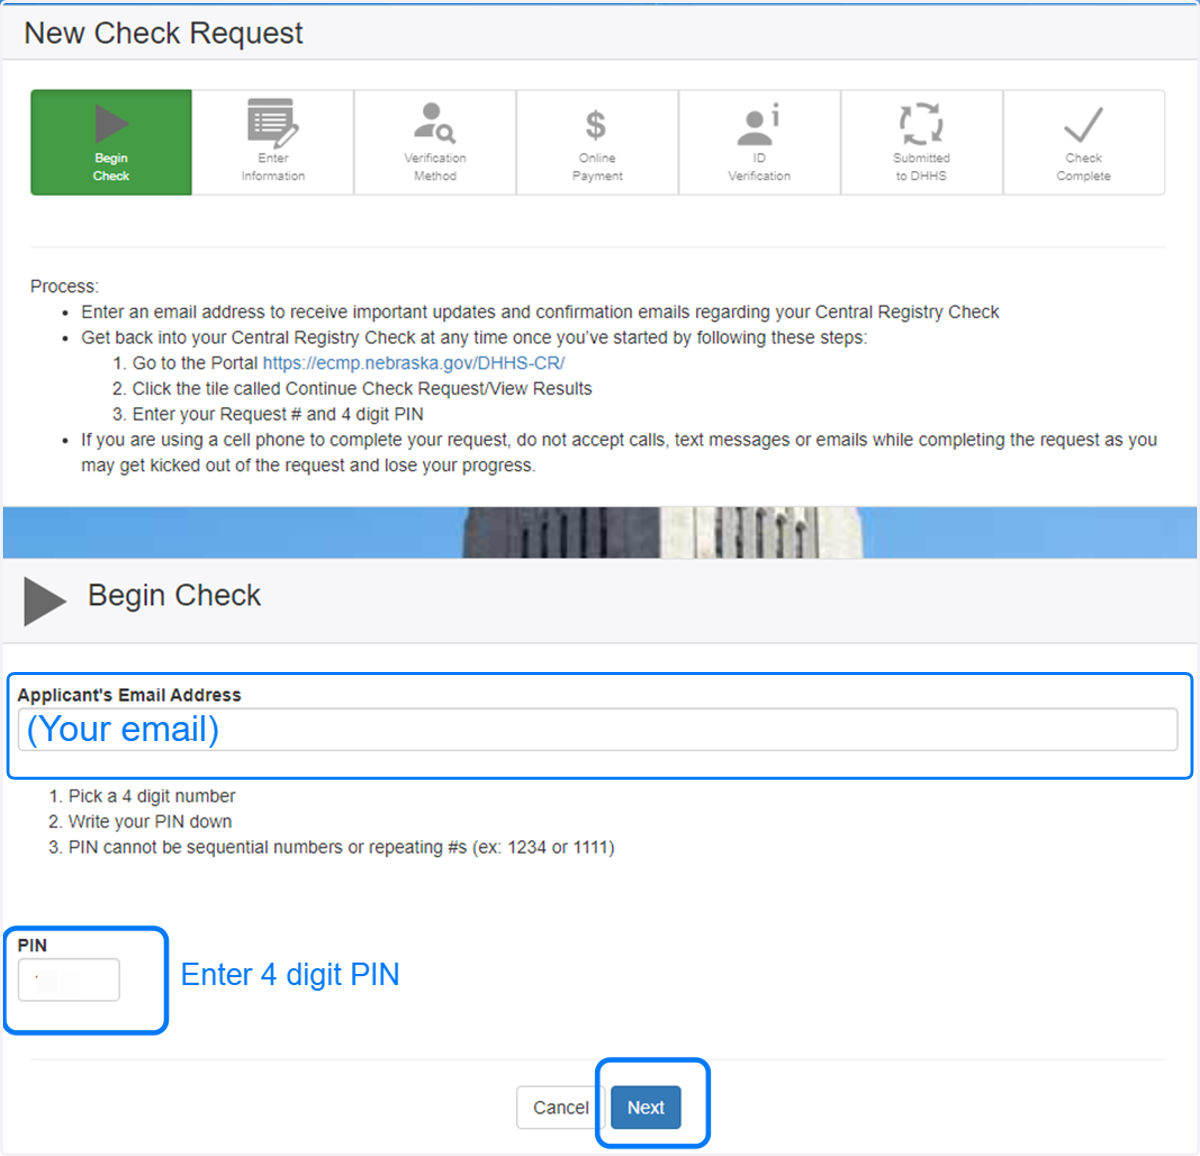Click the 'Write your PIN down' instruction
Viewport: 1200px width, 1156px height.
[x=150, y=822]
